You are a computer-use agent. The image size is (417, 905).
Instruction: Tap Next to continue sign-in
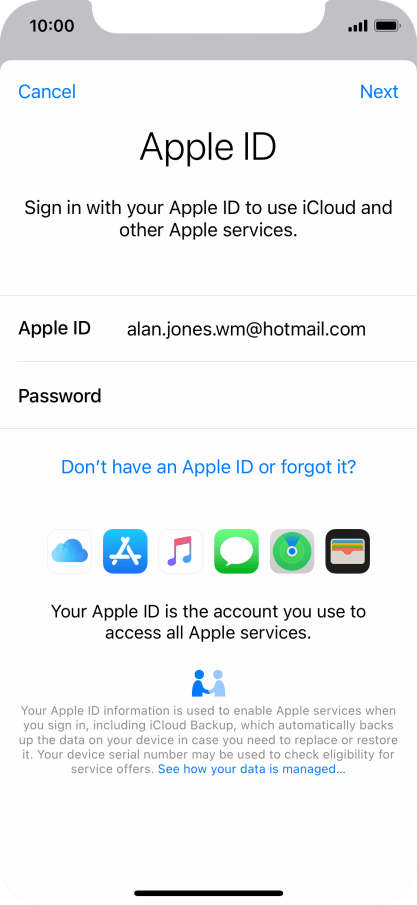[x=379, y=92]
